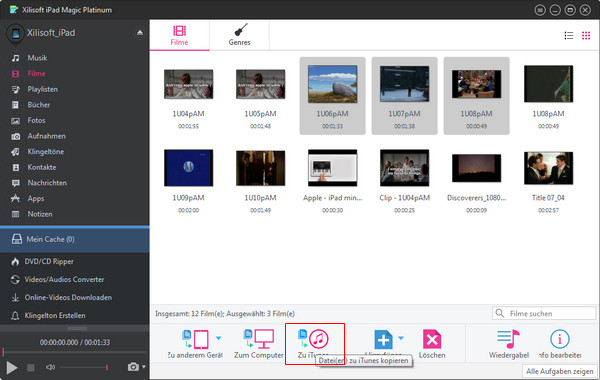
Task: Click the playback progress bar
Action: (x=75, y=352)
